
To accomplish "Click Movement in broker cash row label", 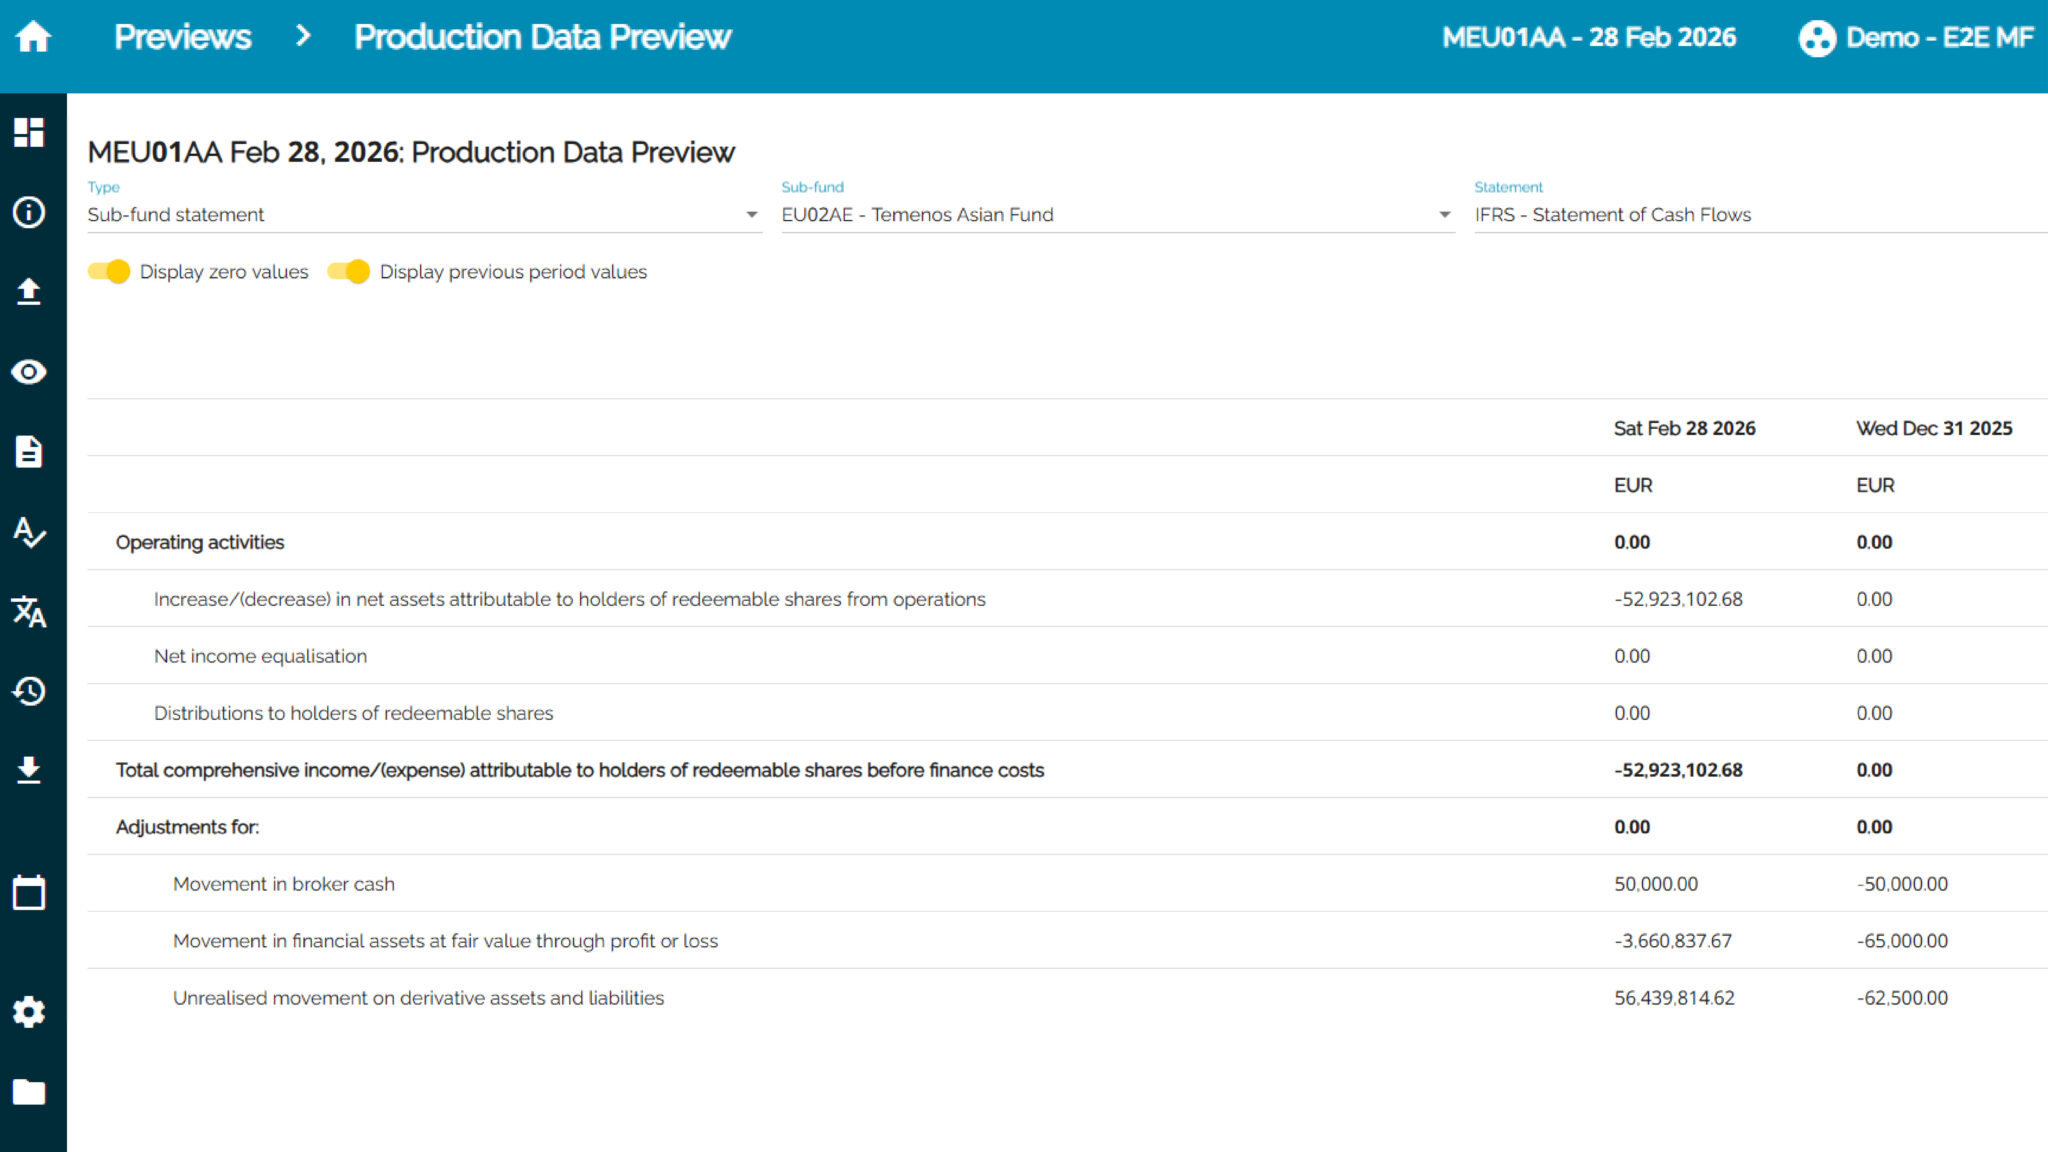I will tap(284, 884).
